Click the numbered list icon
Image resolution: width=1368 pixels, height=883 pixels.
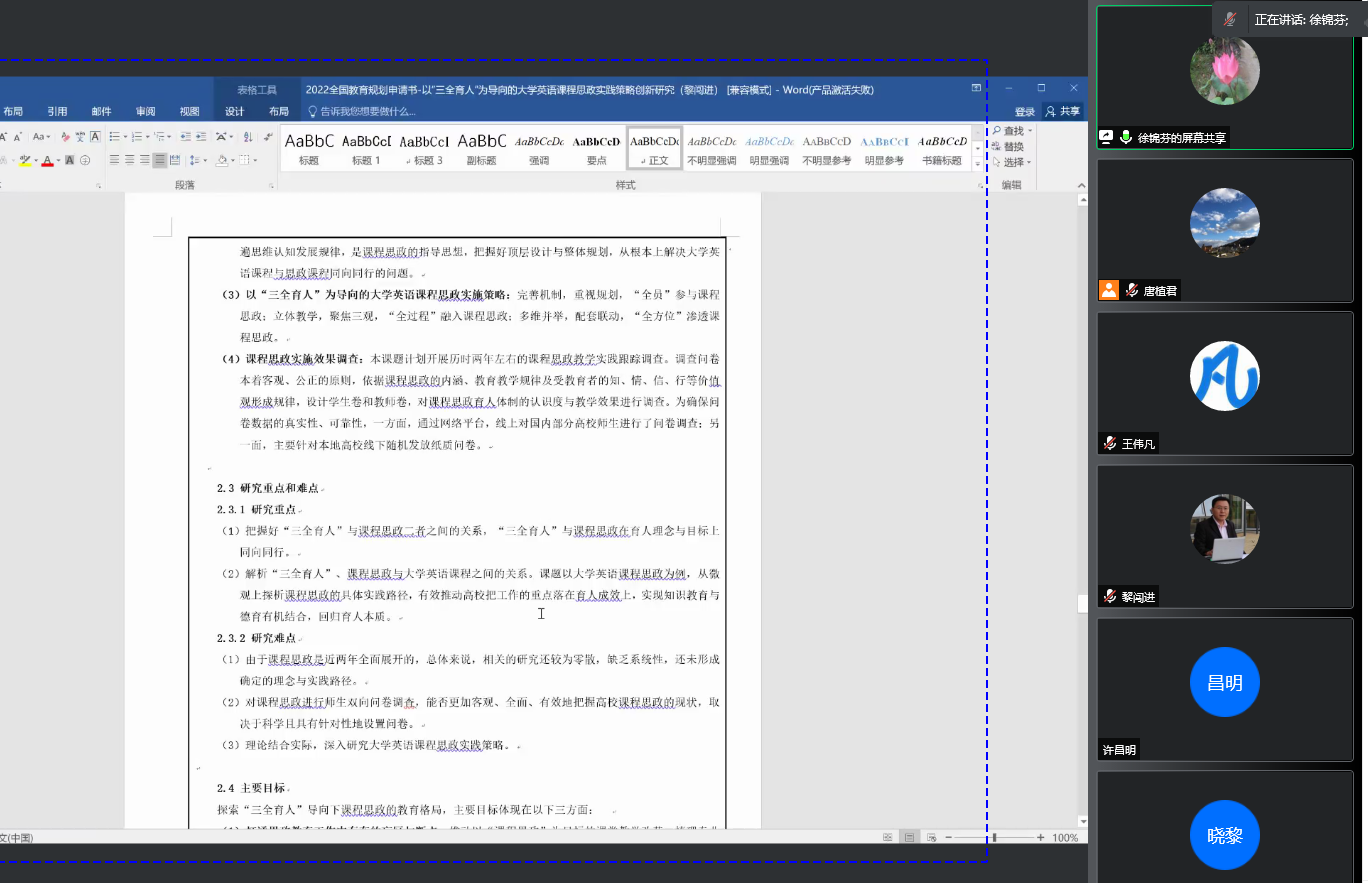tap(138, 136)
